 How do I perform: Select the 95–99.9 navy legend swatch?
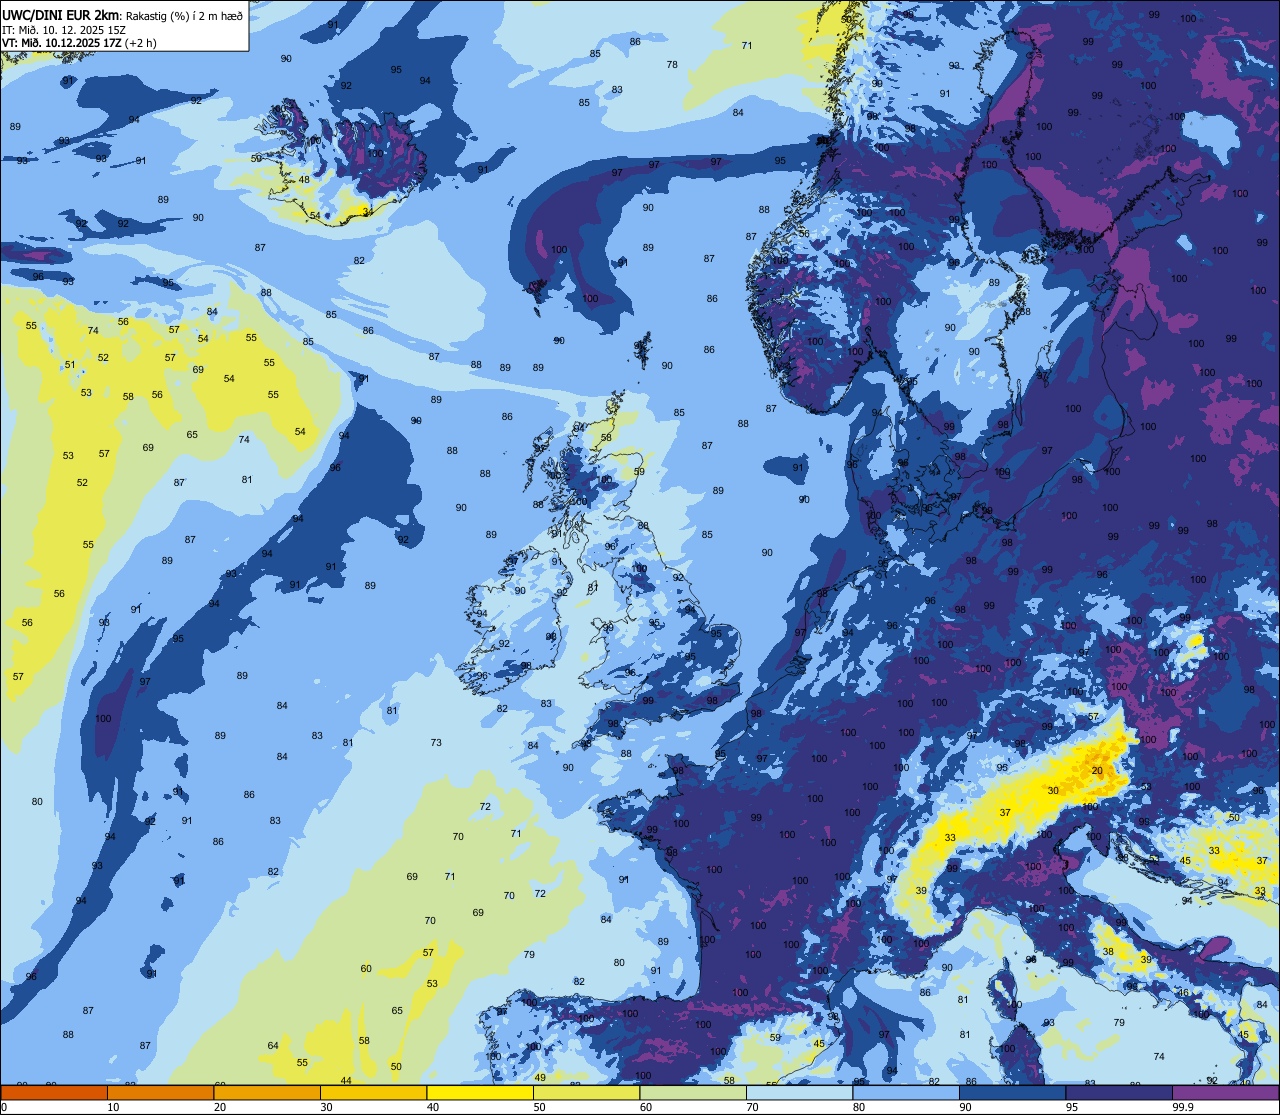1119,1092
